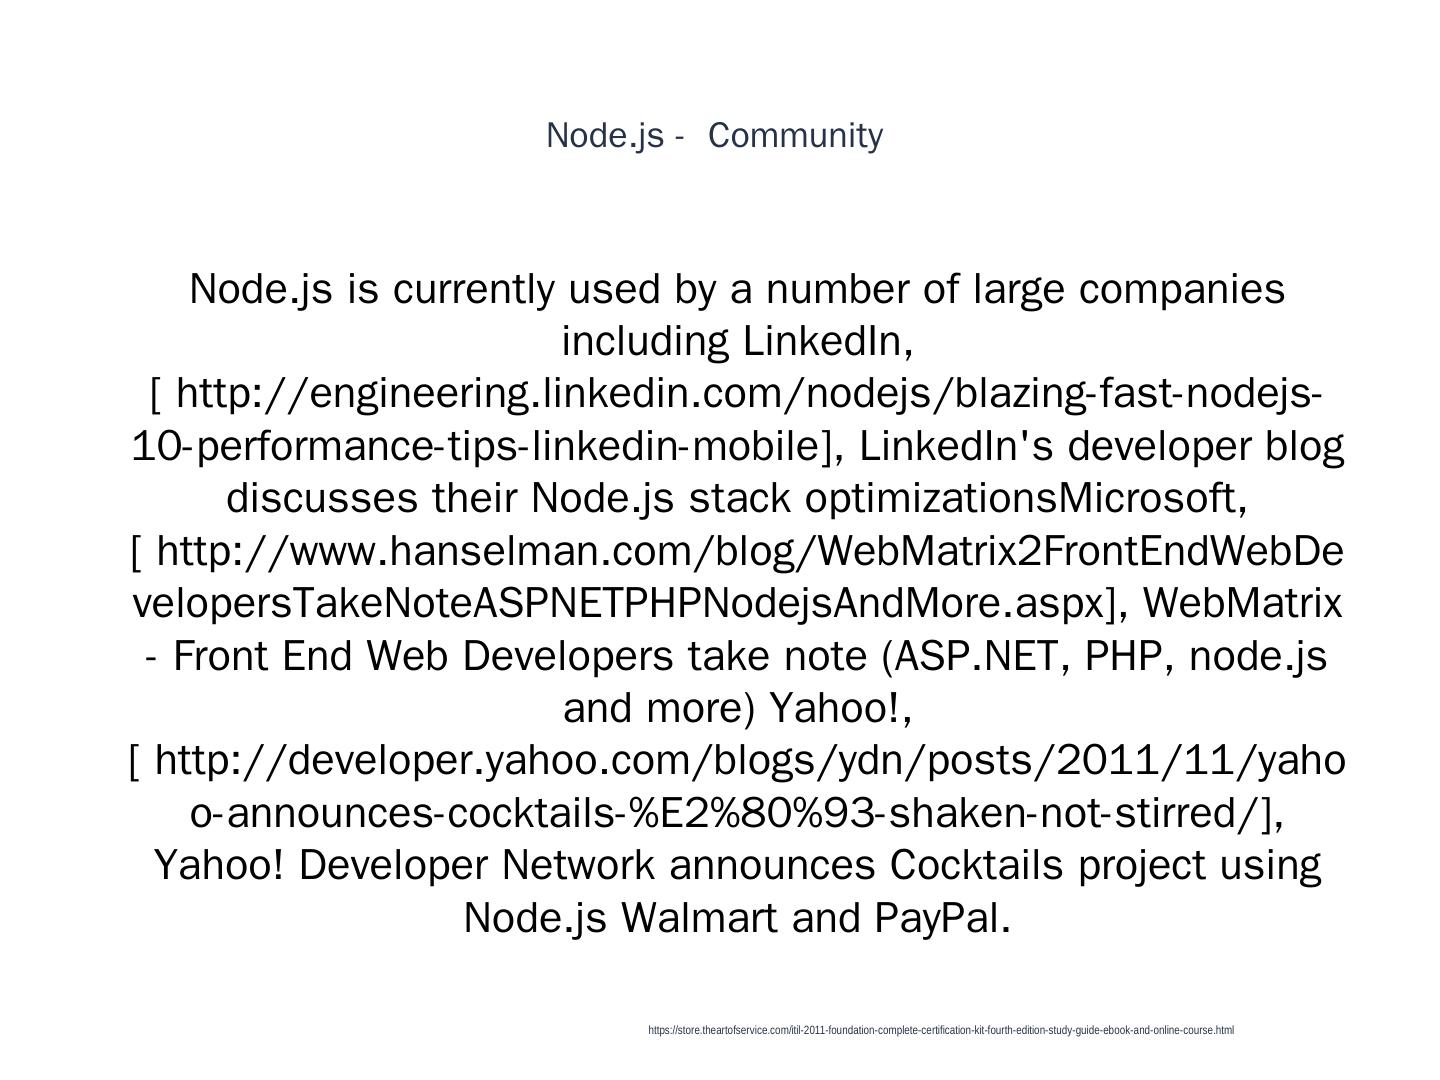This screenshot has width=1440, height=1080.
Task: Click the word "PayPal." ending the paragraph
Action: click(942, 918)
